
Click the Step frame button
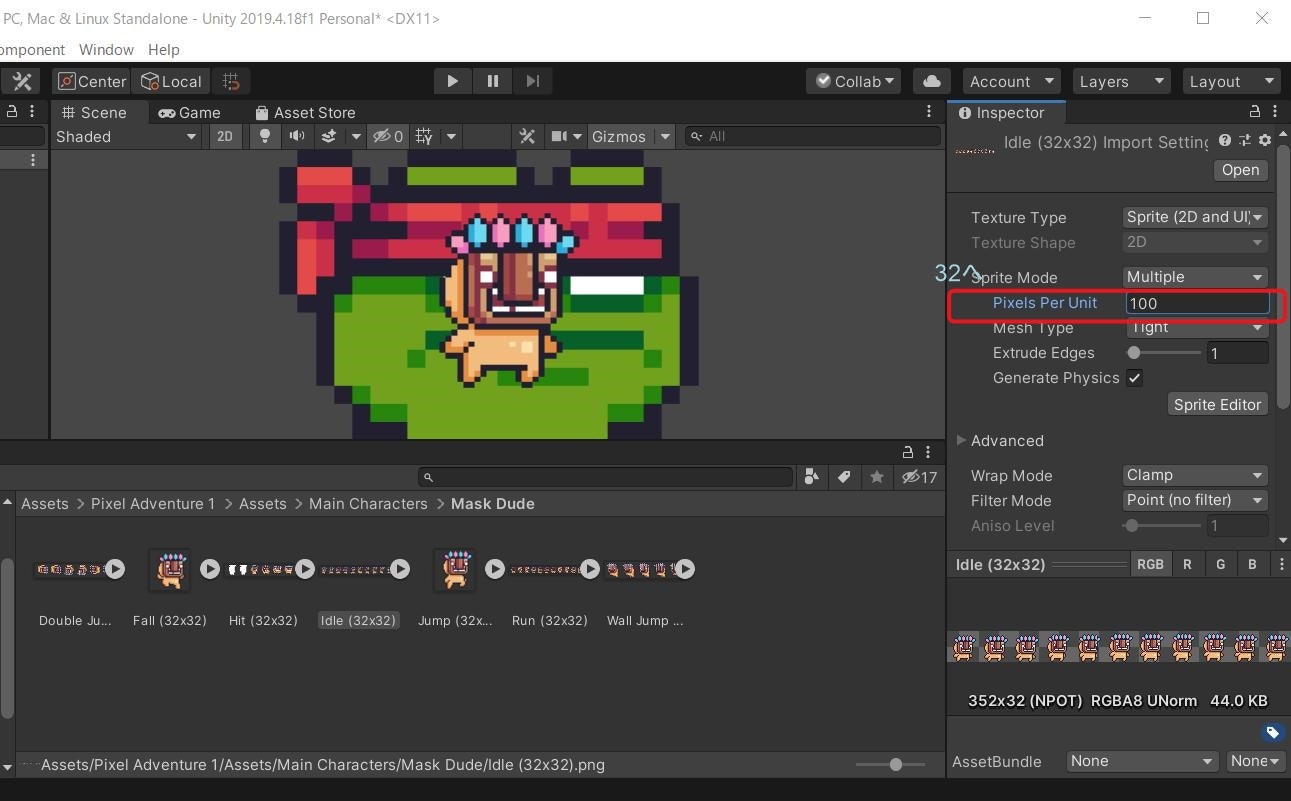[532, 81]
